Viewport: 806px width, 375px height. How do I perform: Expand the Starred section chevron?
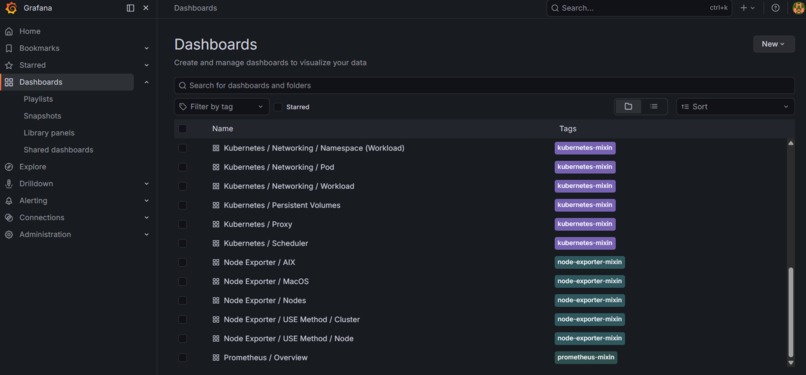click(146, 65)
